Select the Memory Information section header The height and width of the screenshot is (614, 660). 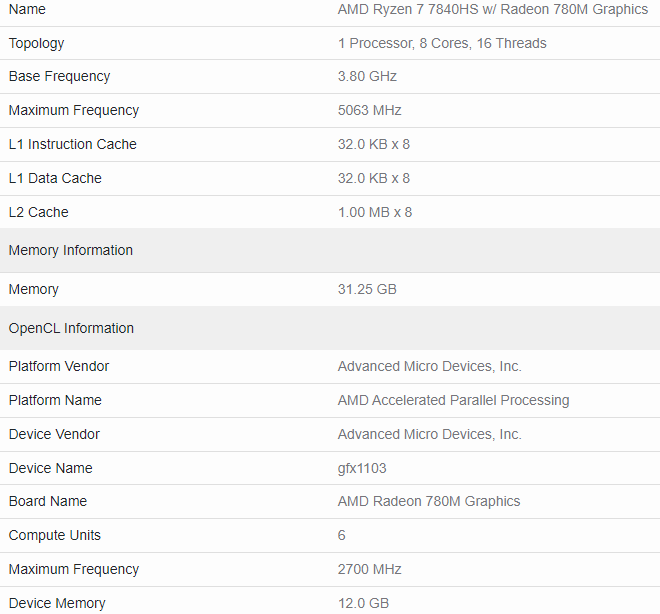coord(70,251)
